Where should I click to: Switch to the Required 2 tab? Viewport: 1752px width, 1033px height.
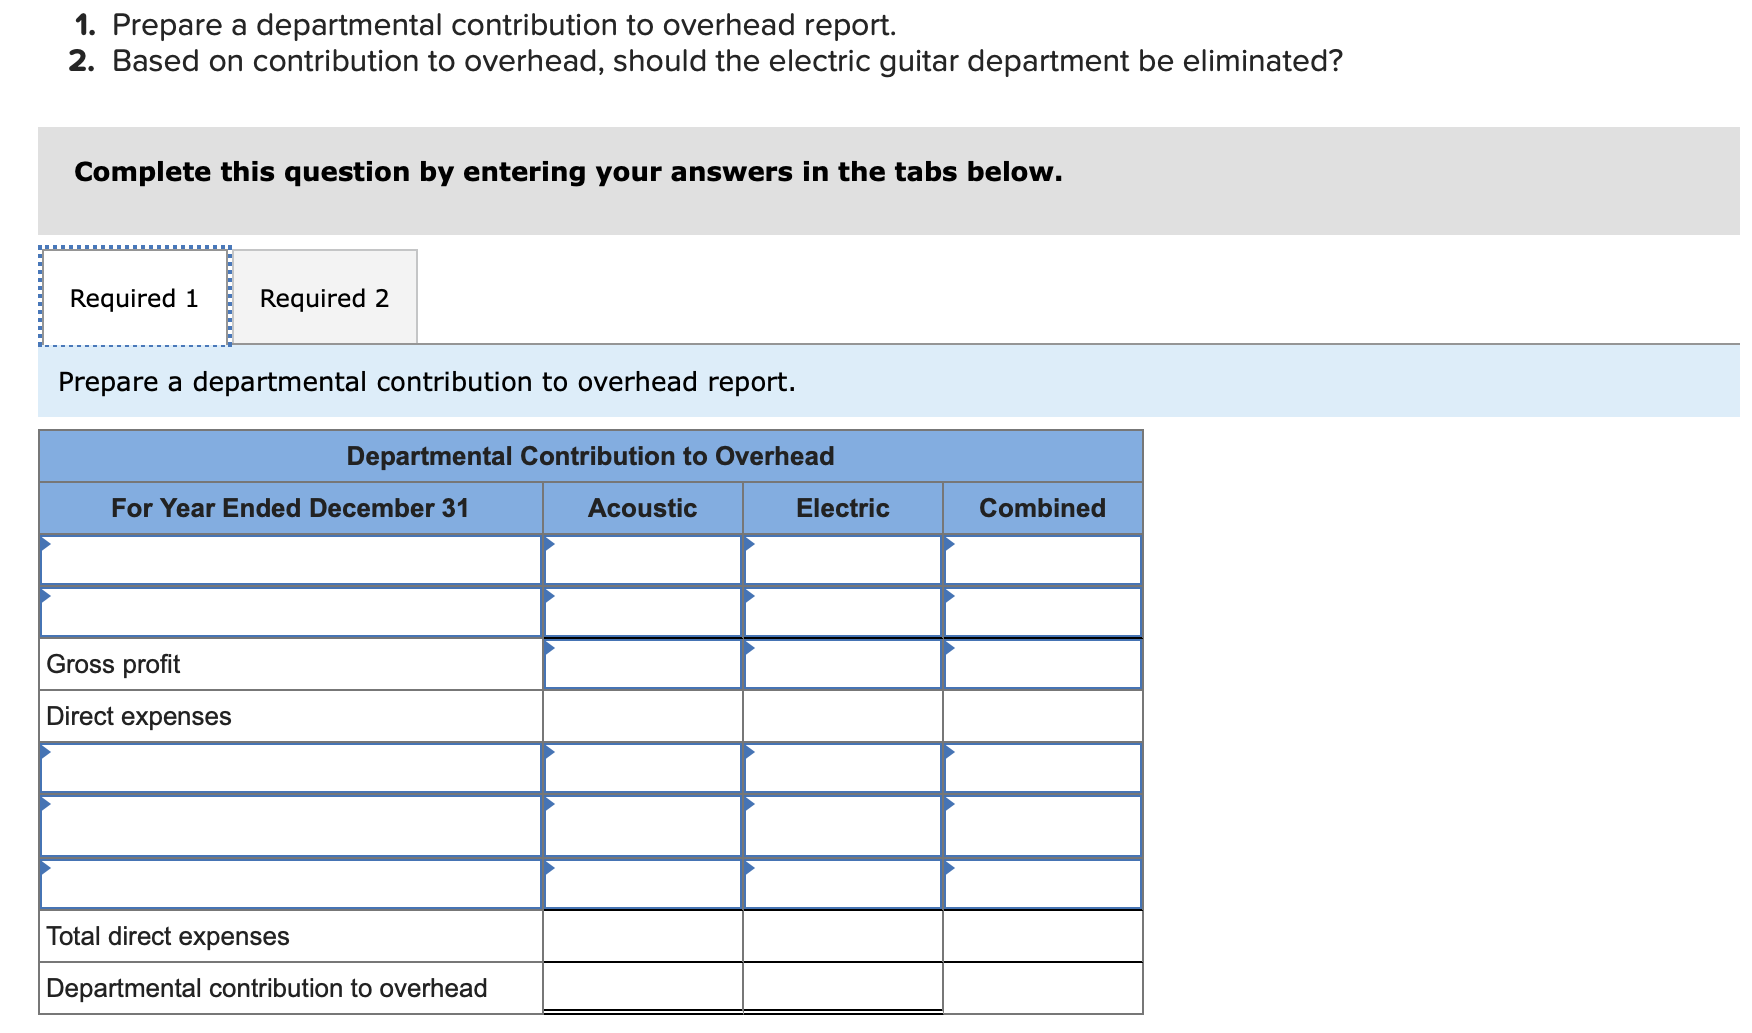point(323,297)
